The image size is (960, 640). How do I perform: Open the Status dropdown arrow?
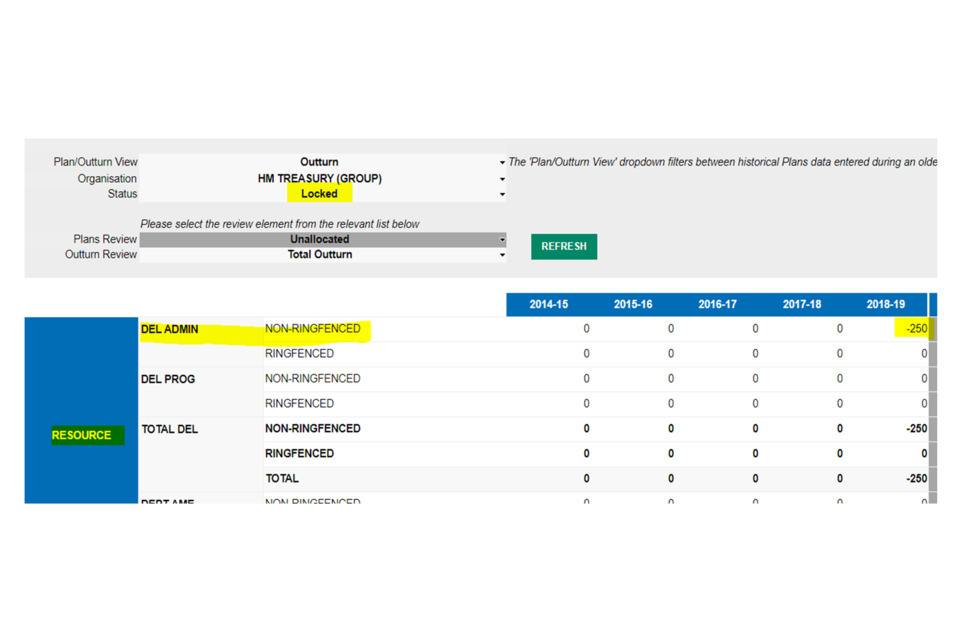[x=502, y=194]
